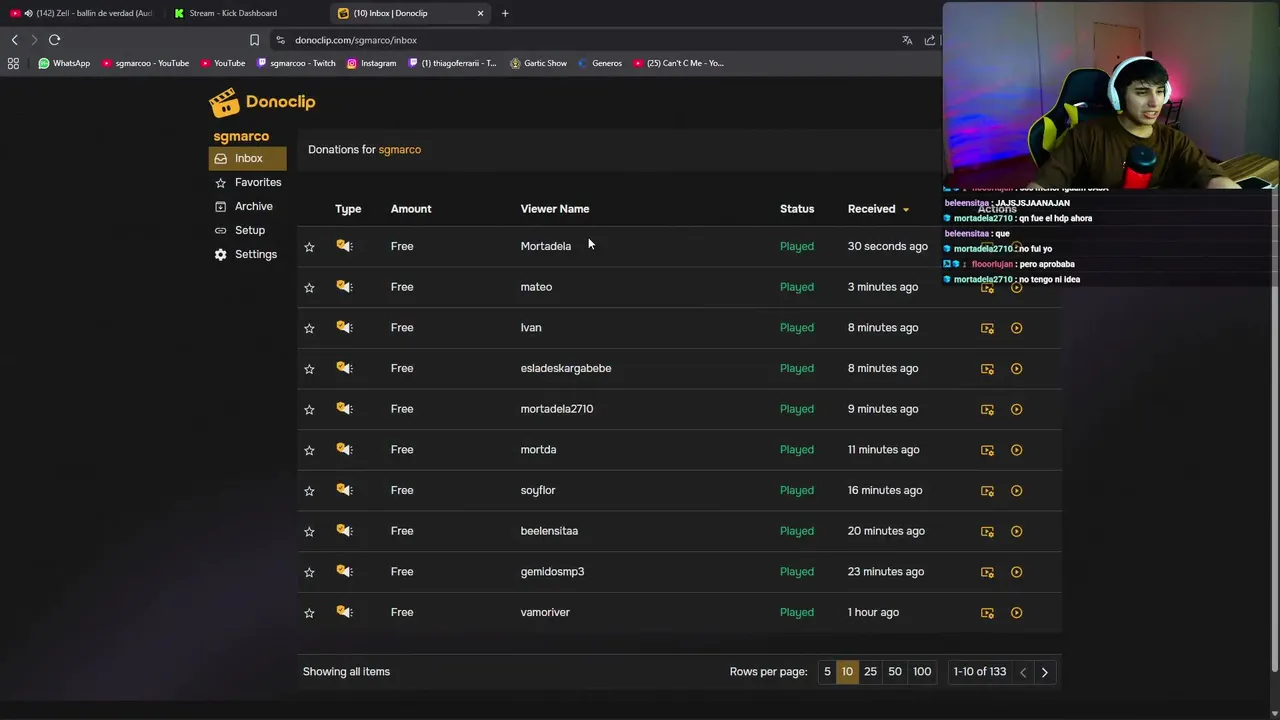Archive the esladeskargabebe donation
Image resolution: width=1280 pixels, height=720 pixels.
click(x=987, y=368)
